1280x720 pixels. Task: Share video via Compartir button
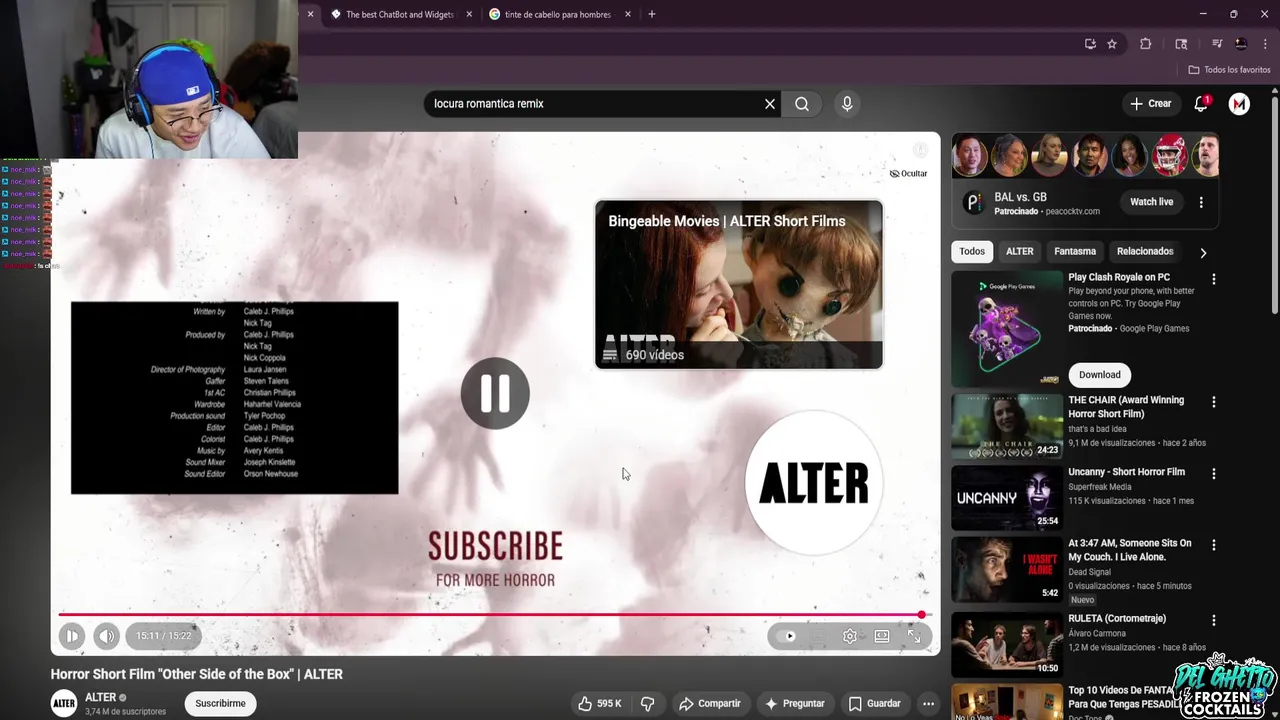point(709,703)
